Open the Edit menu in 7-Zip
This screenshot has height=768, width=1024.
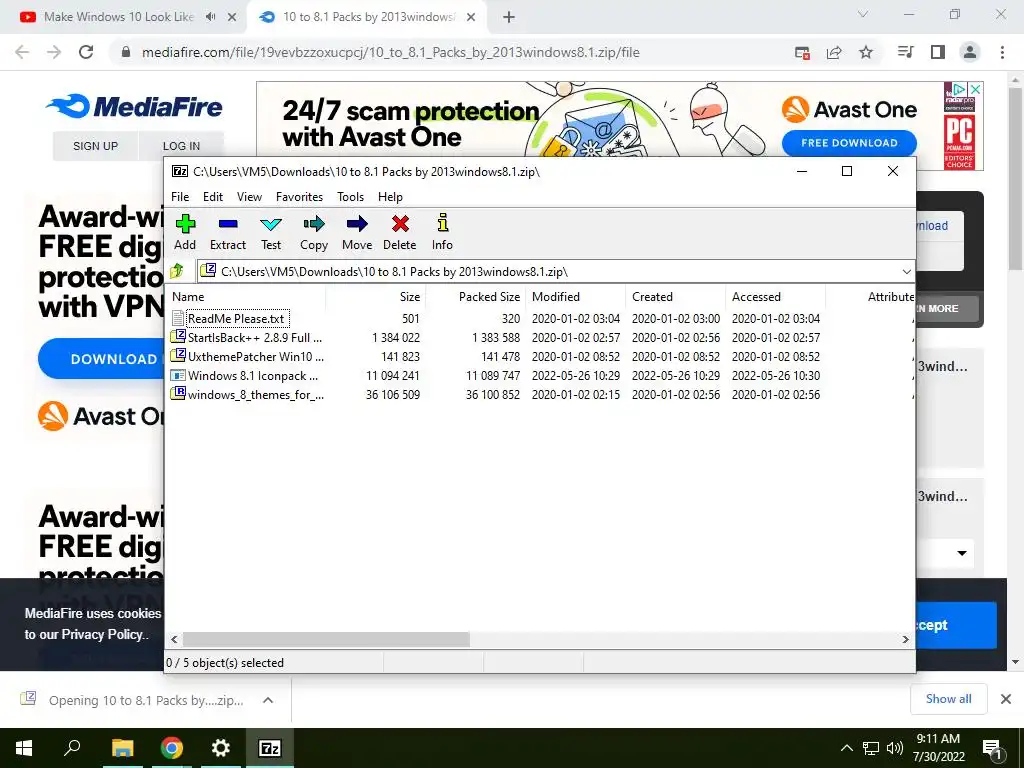tap(213, 197)
